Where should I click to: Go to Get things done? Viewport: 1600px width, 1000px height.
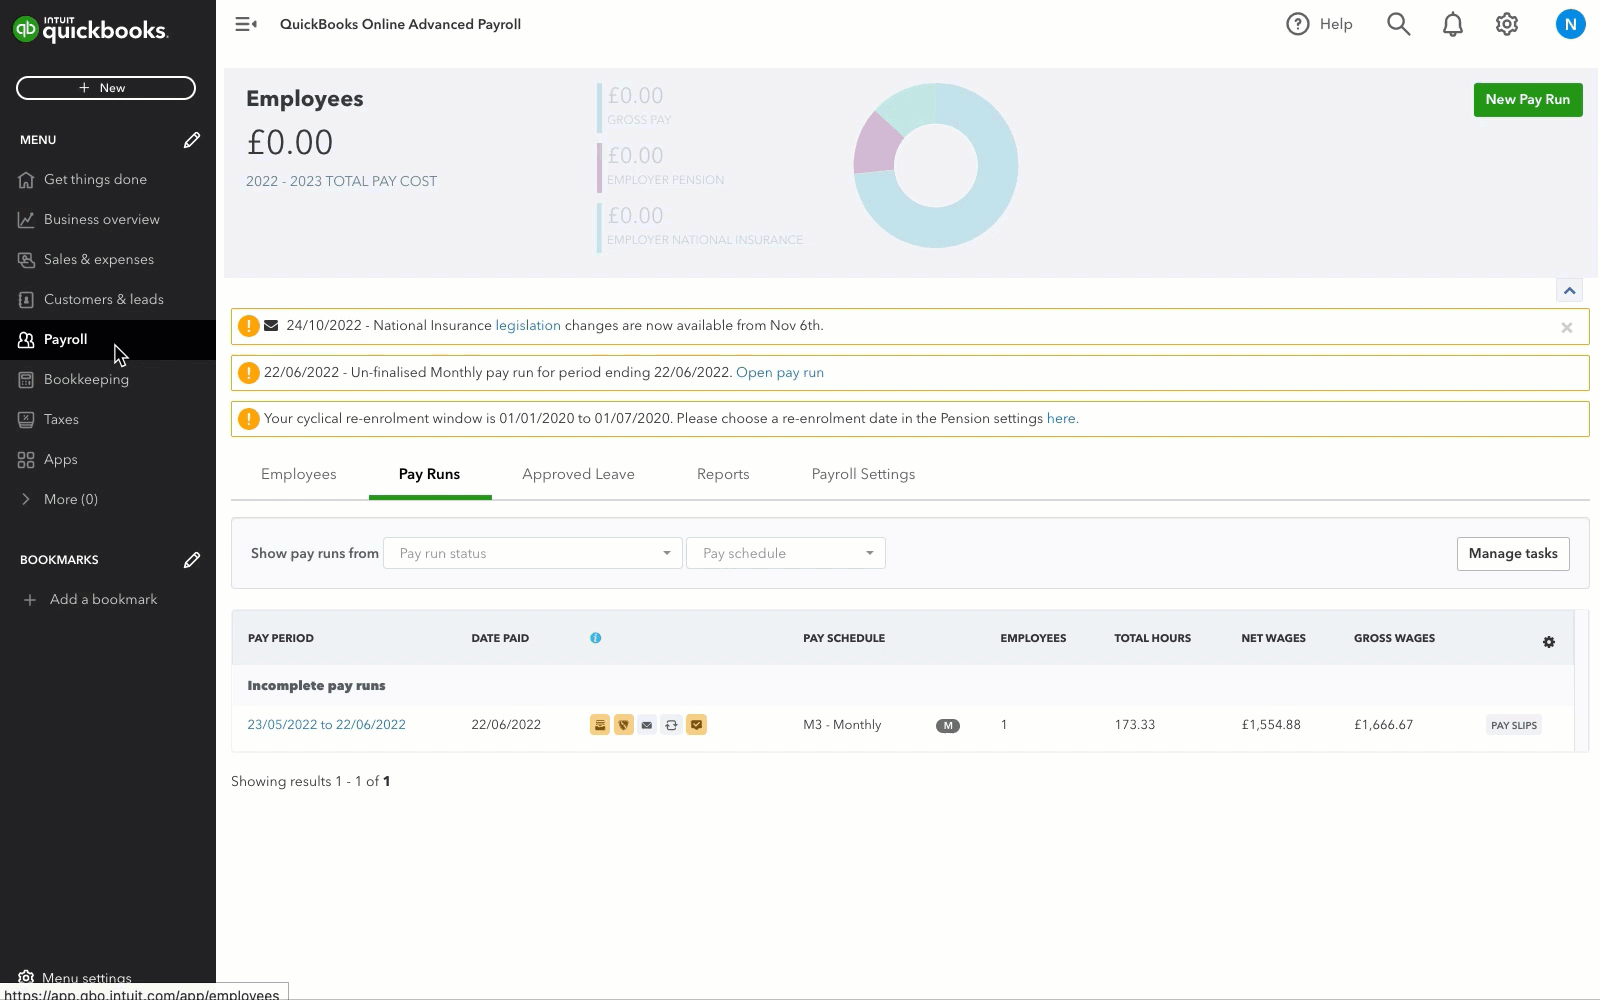coord(108,180)
